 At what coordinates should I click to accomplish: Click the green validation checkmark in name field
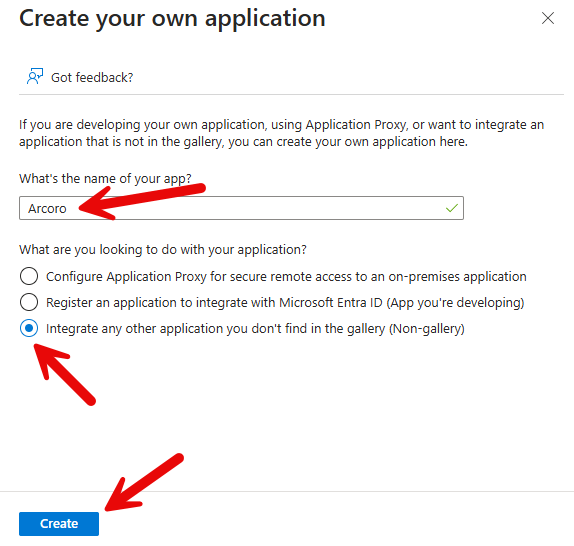452,208
